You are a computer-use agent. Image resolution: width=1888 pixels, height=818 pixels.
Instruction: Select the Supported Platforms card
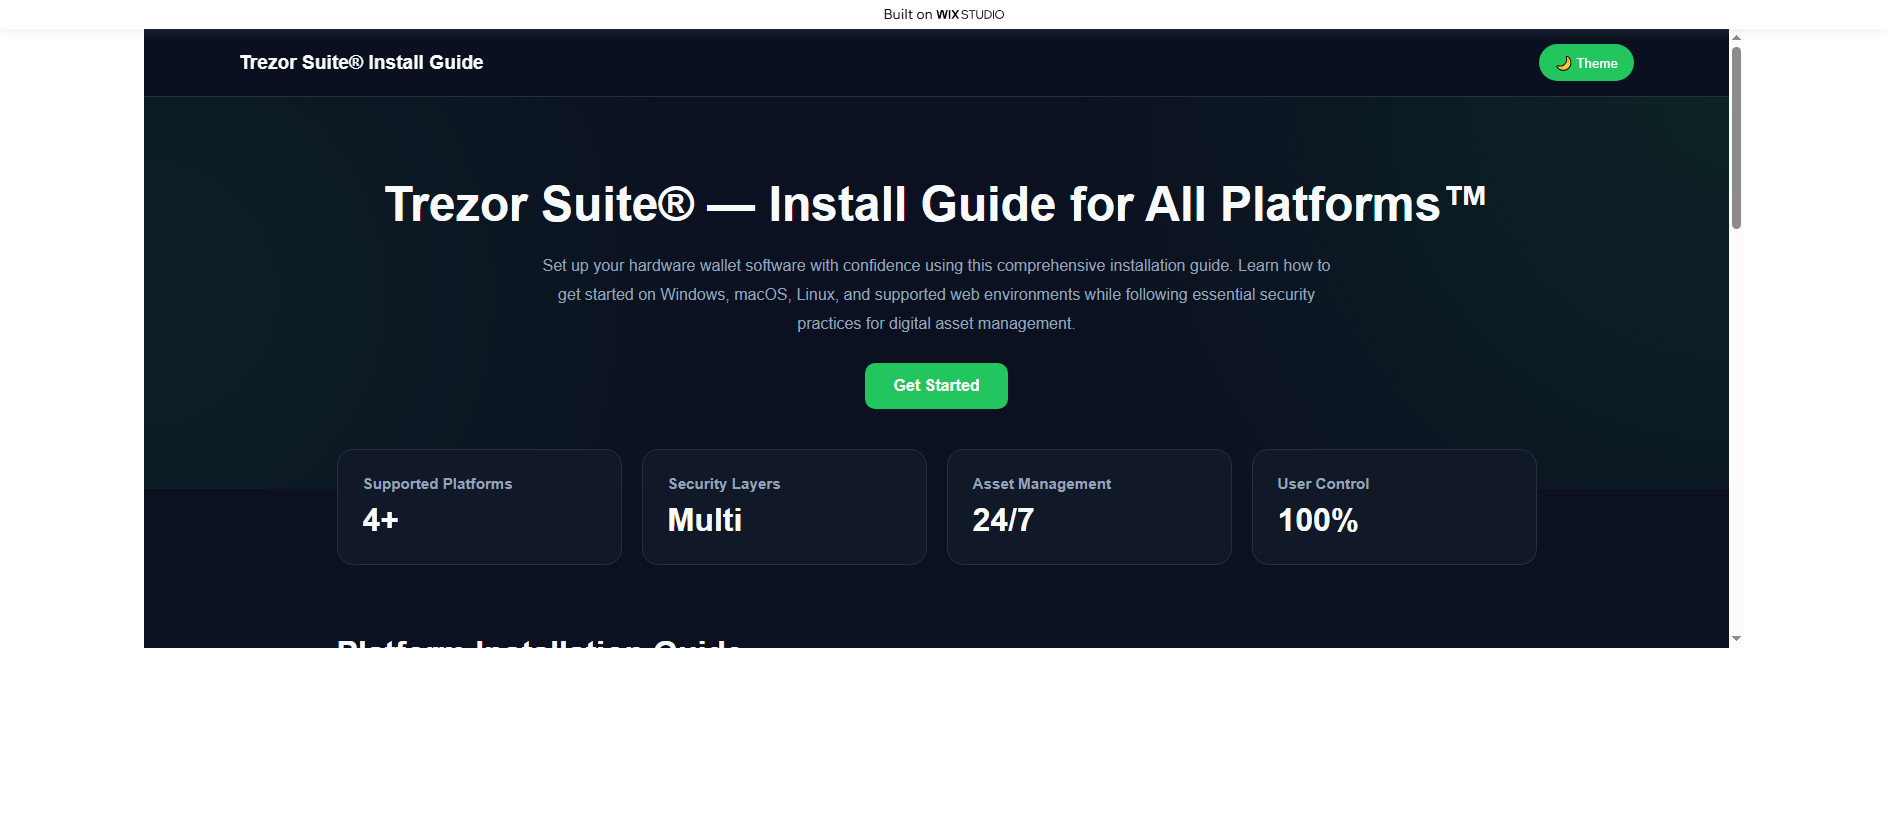click(x=479, y=507)
